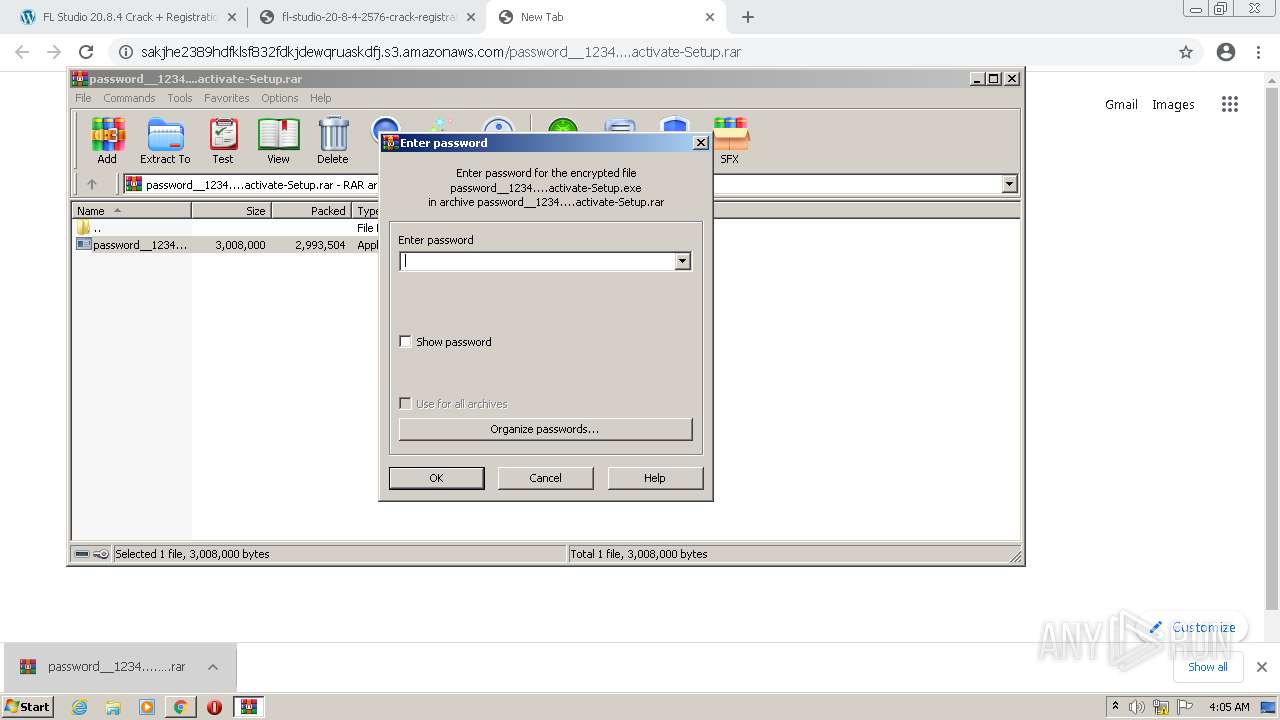The width and height of the screenshot is (1280, 720).
Task: Show hidden tray icons arrow
Action: point(1115,707)
